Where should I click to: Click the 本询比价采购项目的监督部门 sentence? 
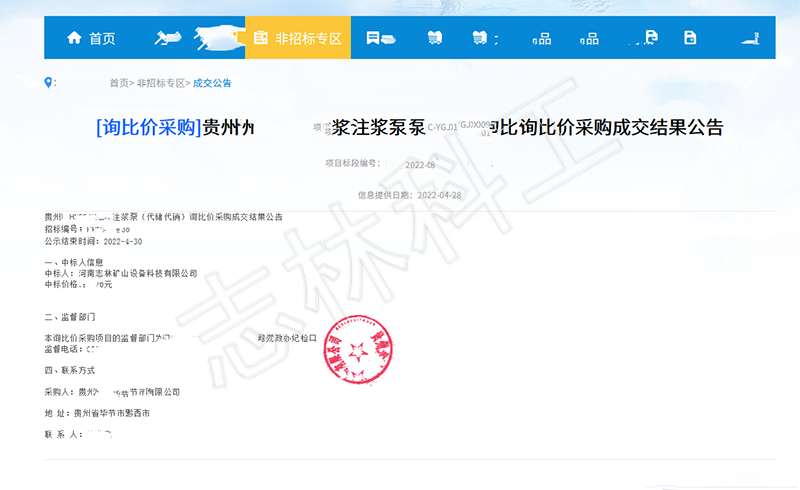[x=181, y=338]
